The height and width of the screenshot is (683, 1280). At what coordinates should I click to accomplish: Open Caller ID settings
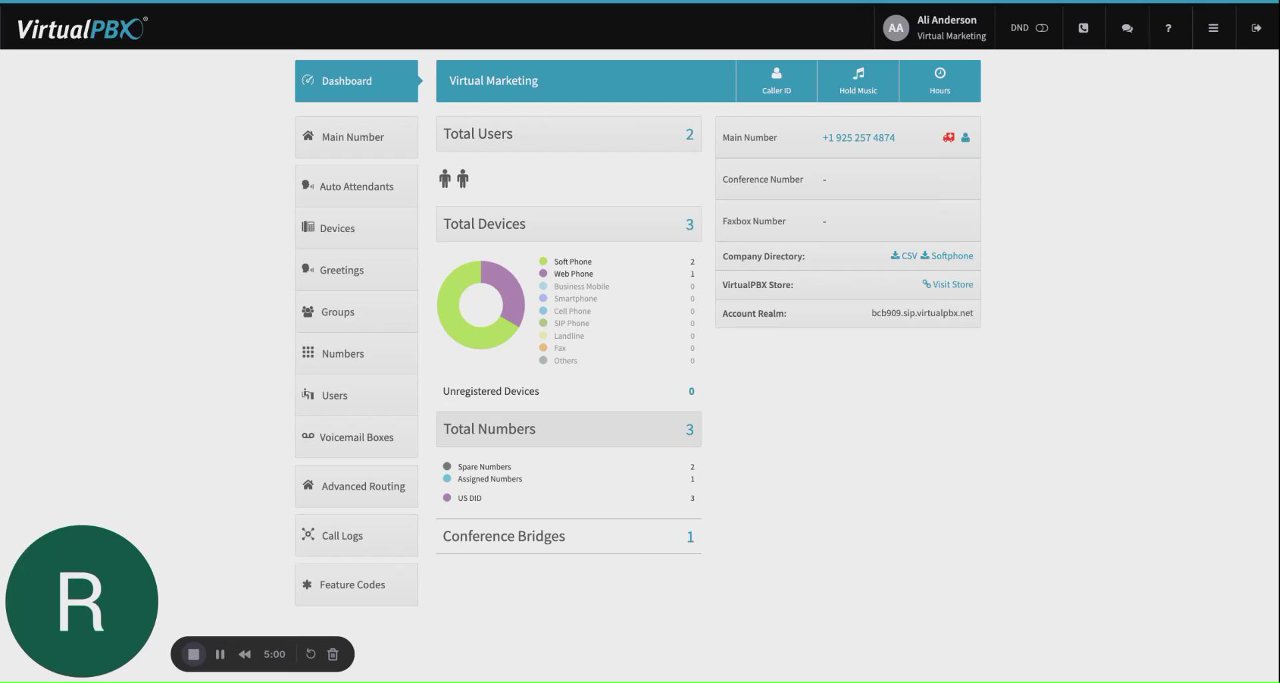click(776, 81)
